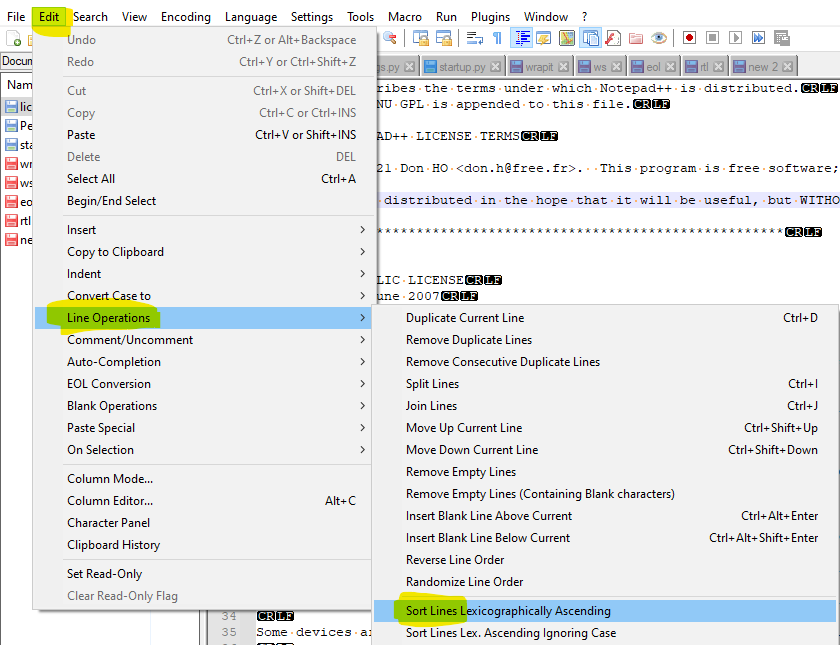Viewport: 840px width, 645px height.
Task: Toggle Set Read-Only option
Action: pyautogui.click(x=203, y=574)
